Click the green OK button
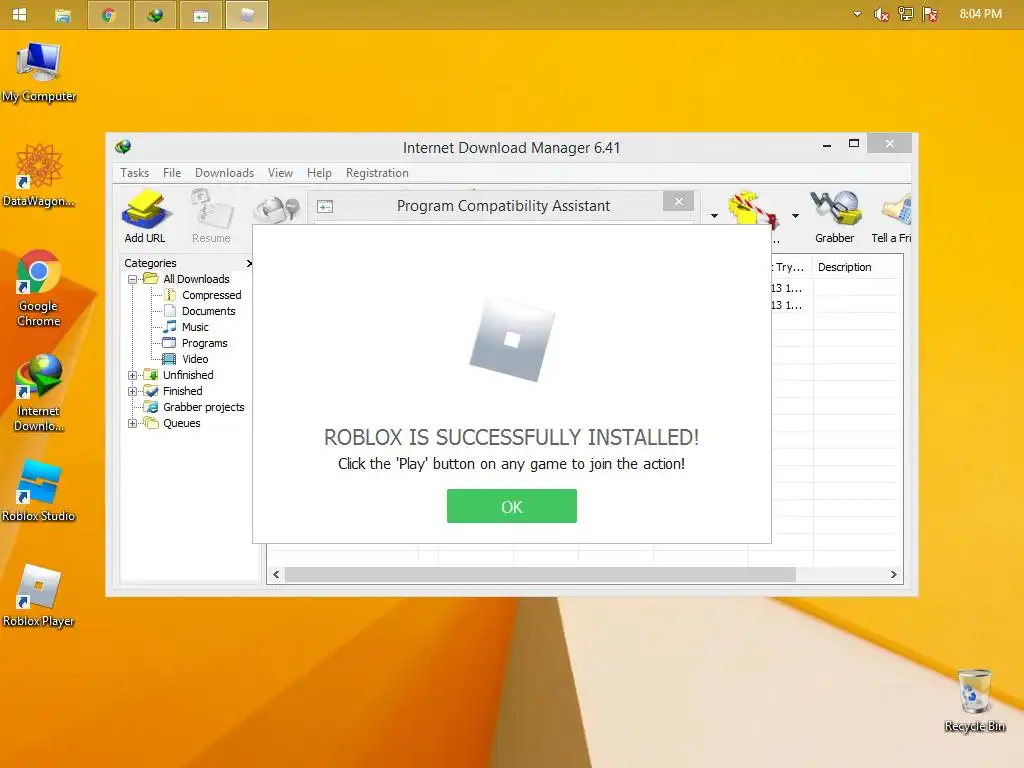Image resolution: width=1024 pixels, height=768 pixels. pyautogui.click(x=511, y=506)
